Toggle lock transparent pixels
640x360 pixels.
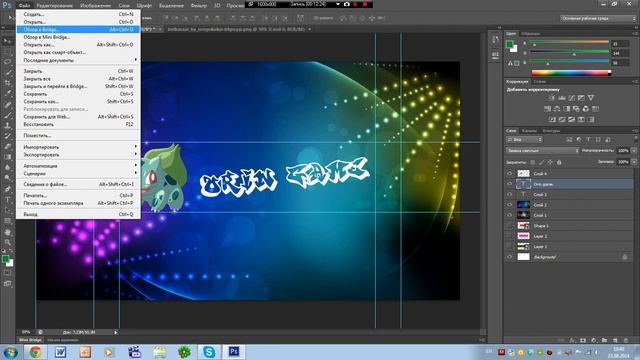pos(533,162)
